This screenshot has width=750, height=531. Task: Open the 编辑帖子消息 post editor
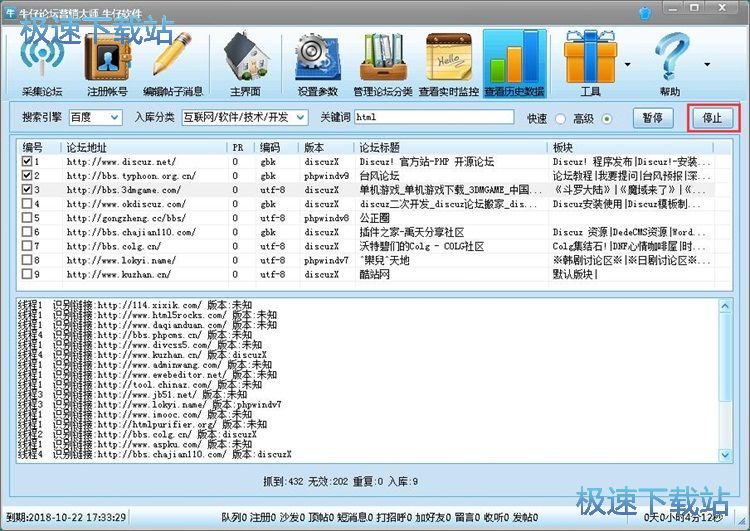[x=173, y=64]
